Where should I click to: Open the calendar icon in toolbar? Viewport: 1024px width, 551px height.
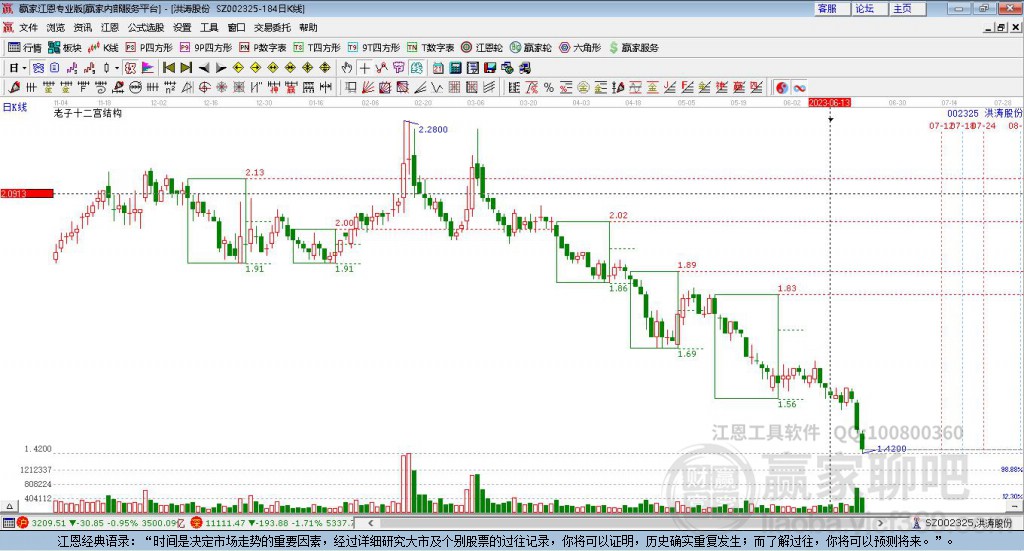[438, 68]
